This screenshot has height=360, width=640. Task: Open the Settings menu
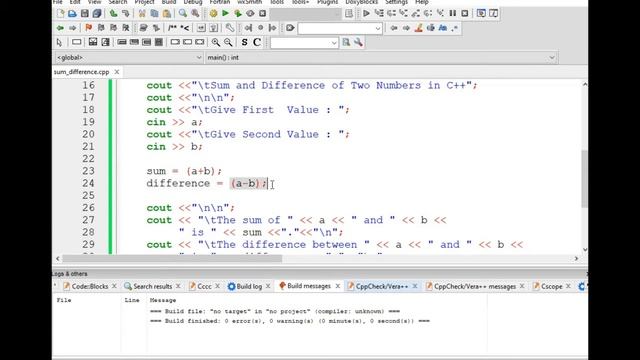click(396, 2)
